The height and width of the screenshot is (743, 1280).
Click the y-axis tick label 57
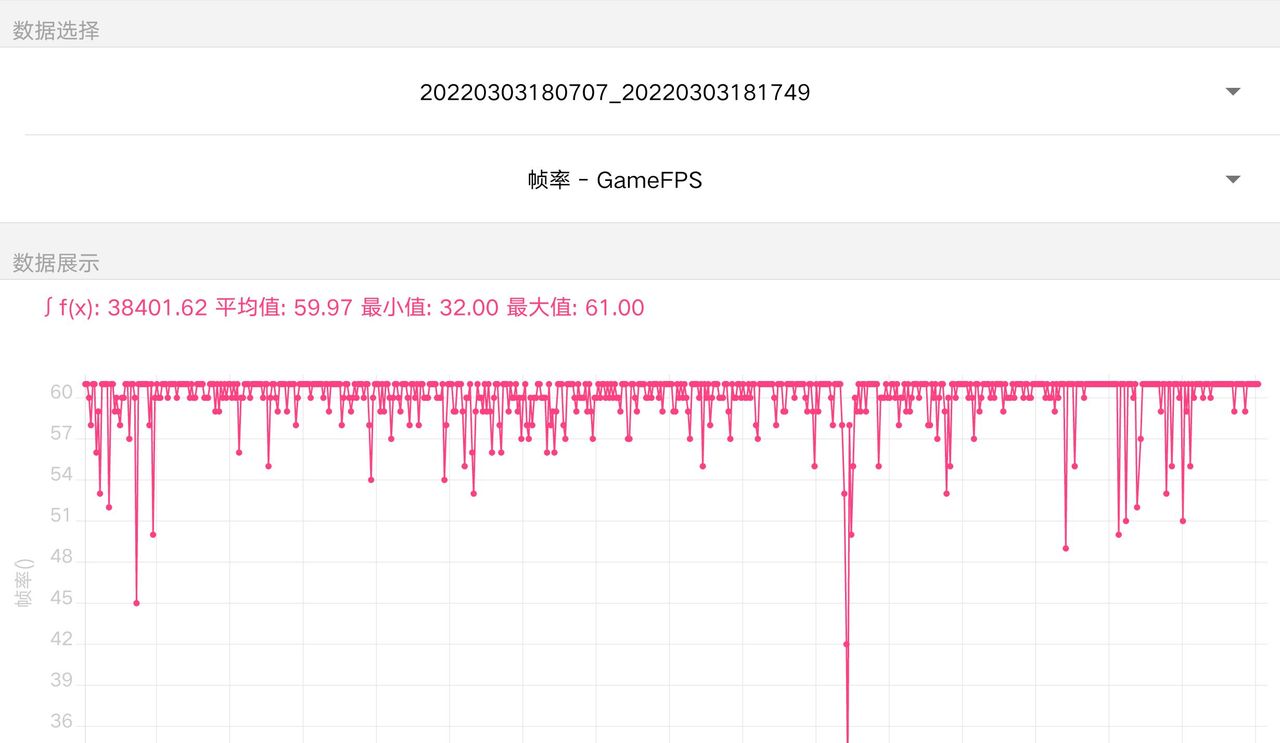[x=61, y=433]
